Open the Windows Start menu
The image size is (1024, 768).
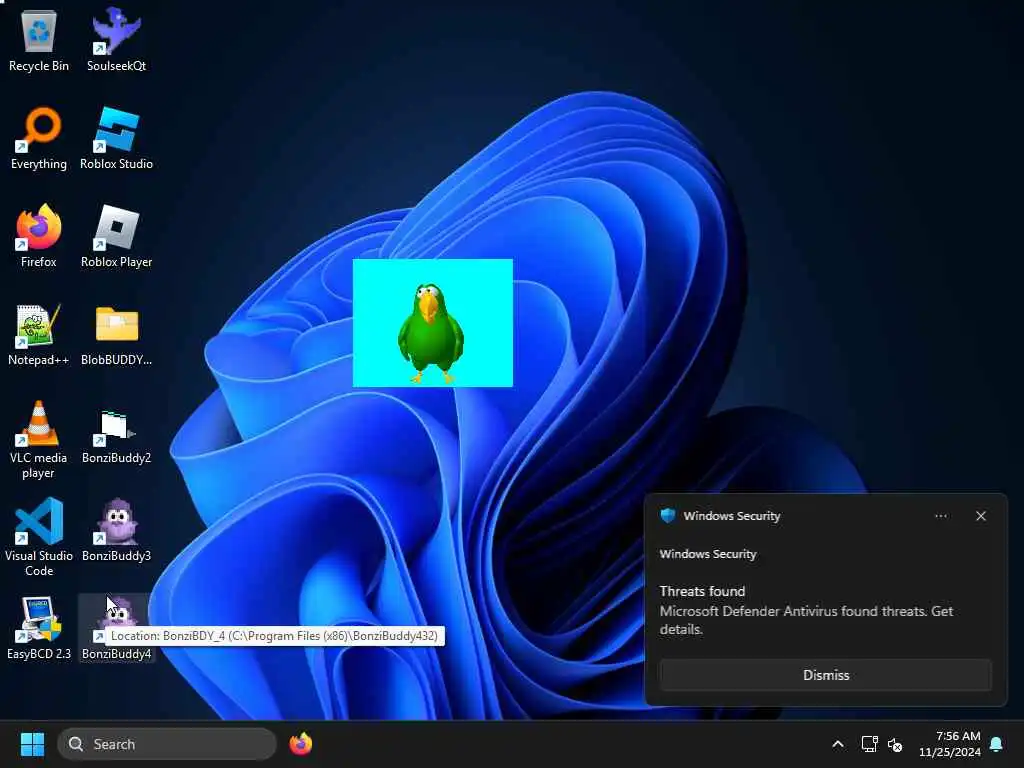point(32,744)
